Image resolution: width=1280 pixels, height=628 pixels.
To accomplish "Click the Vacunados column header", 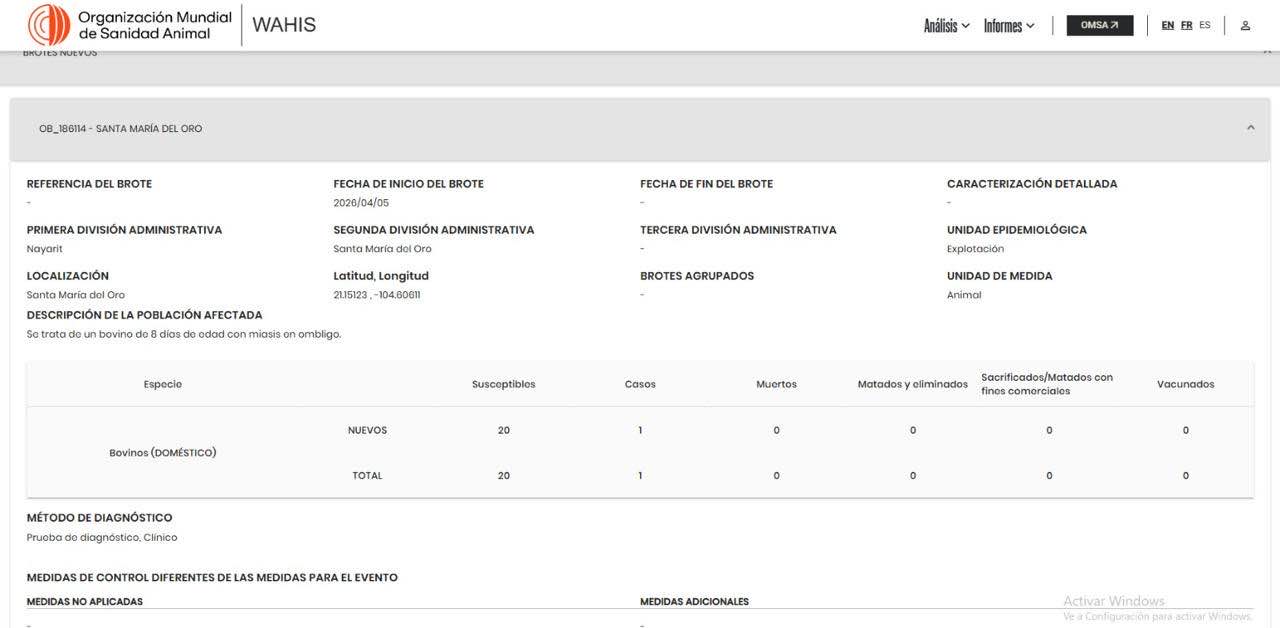I will 1185,384.
